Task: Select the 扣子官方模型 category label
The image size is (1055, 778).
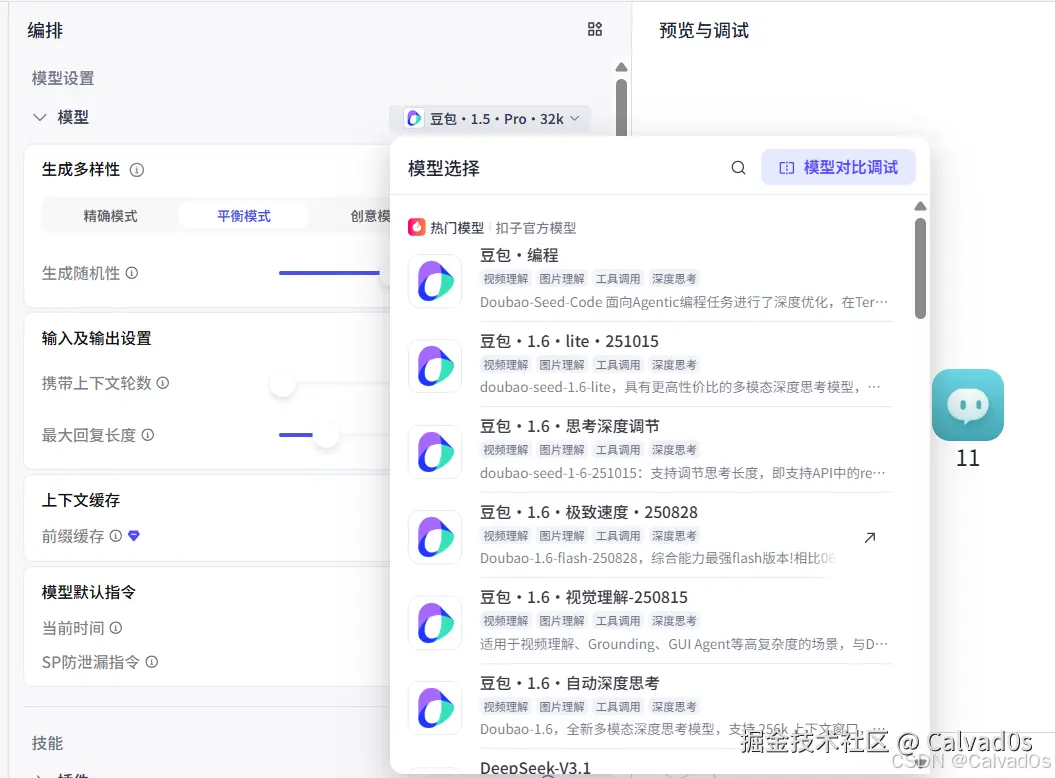Action: coord(536,228)
